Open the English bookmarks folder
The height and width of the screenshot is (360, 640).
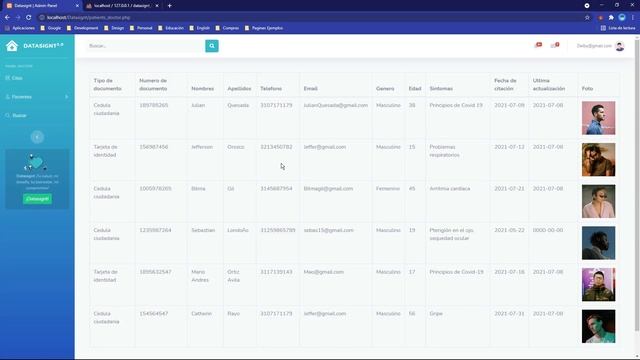click(199, 28)
